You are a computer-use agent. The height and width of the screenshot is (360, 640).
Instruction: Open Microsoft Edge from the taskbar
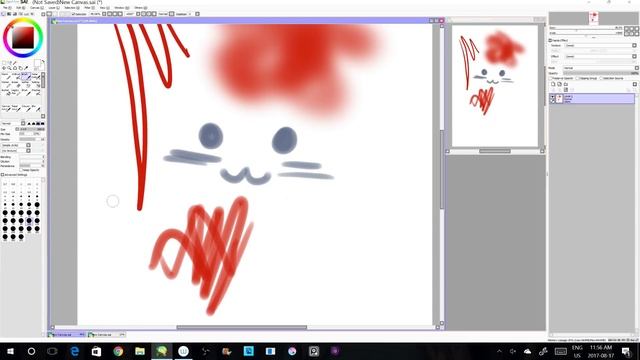[75, 351]
